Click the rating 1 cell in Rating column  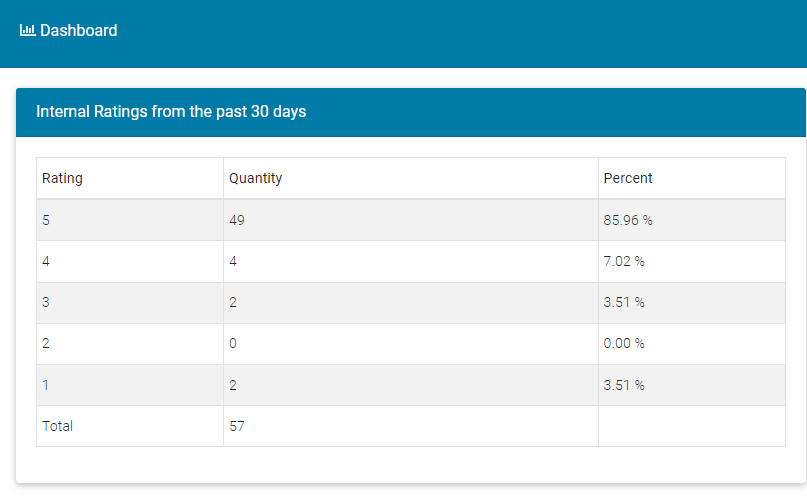[x=130, y=385]
